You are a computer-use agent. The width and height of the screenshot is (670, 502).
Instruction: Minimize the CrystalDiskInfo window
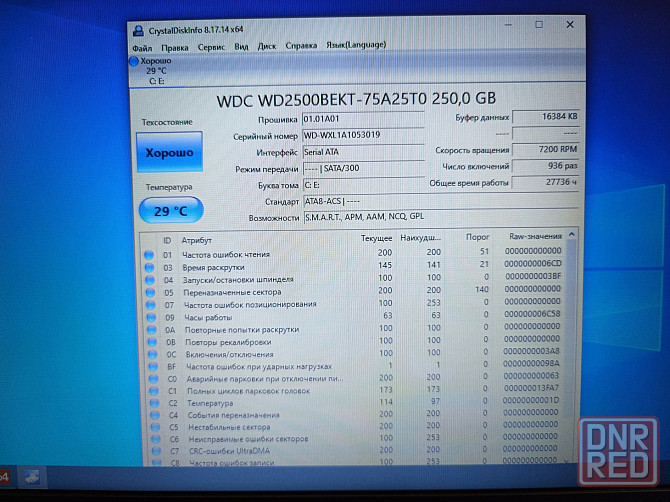point(508,25)
